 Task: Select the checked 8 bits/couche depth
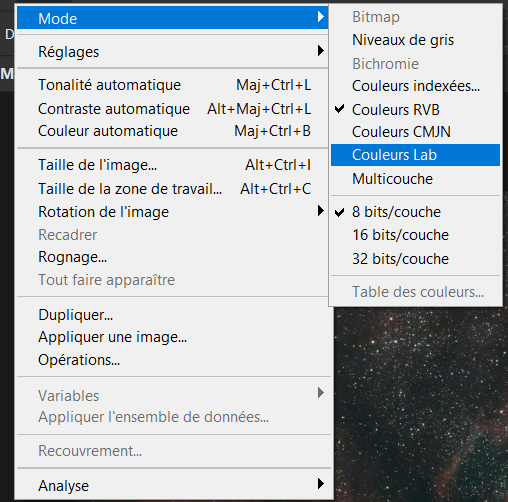coord(415,212)
